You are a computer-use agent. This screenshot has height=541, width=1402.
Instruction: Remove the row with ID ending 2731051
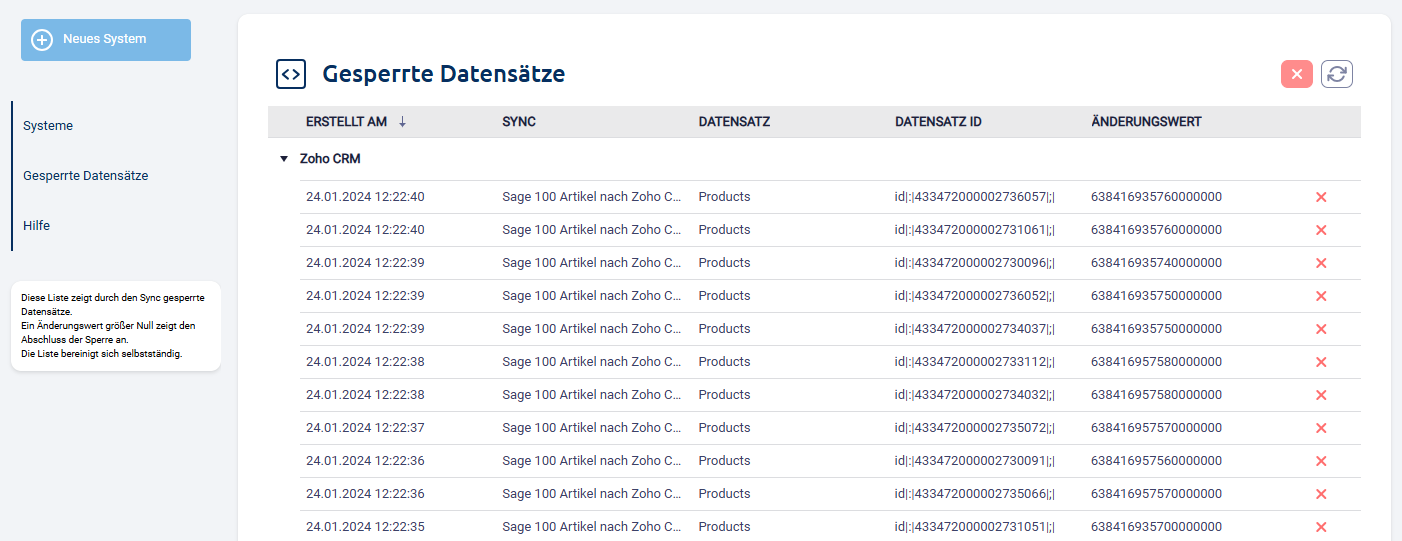click(1320, 527)
